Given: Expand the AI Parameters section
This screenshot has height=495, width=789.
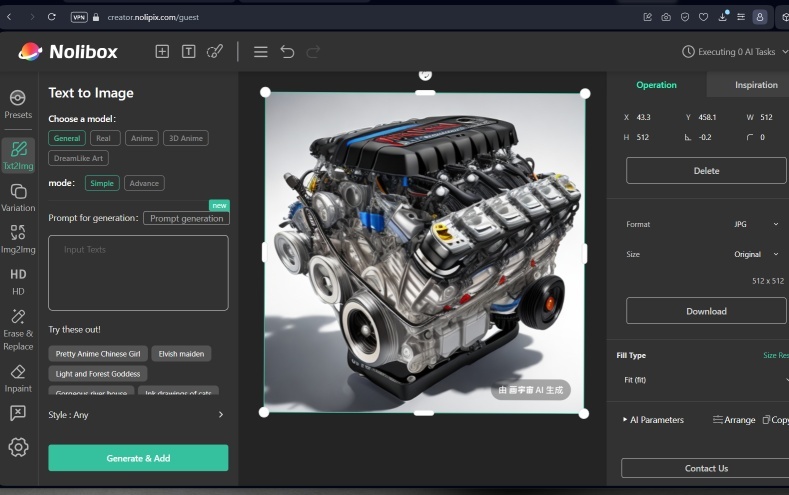Looking at the screenshot, I should pyautogui.click(x=654, y=420).
